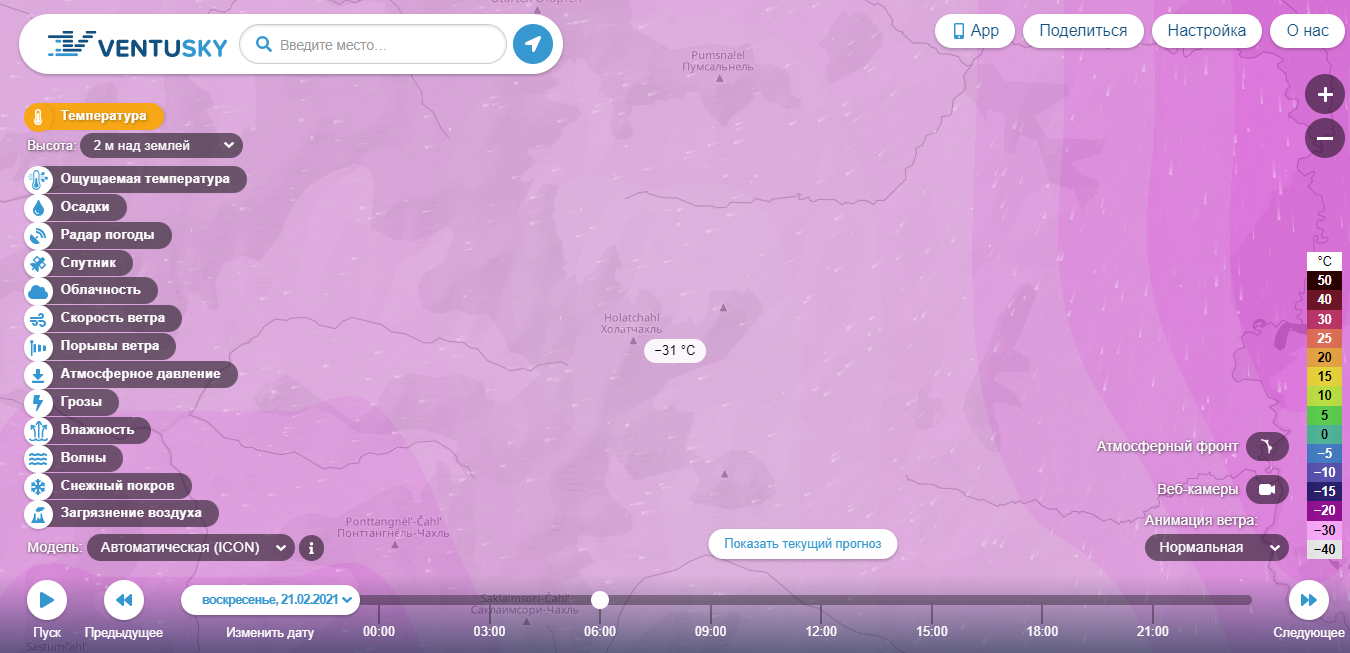The height and width of the screenshot is (653, 1350).
Task: Select the Волны layer
Action: 73,459
